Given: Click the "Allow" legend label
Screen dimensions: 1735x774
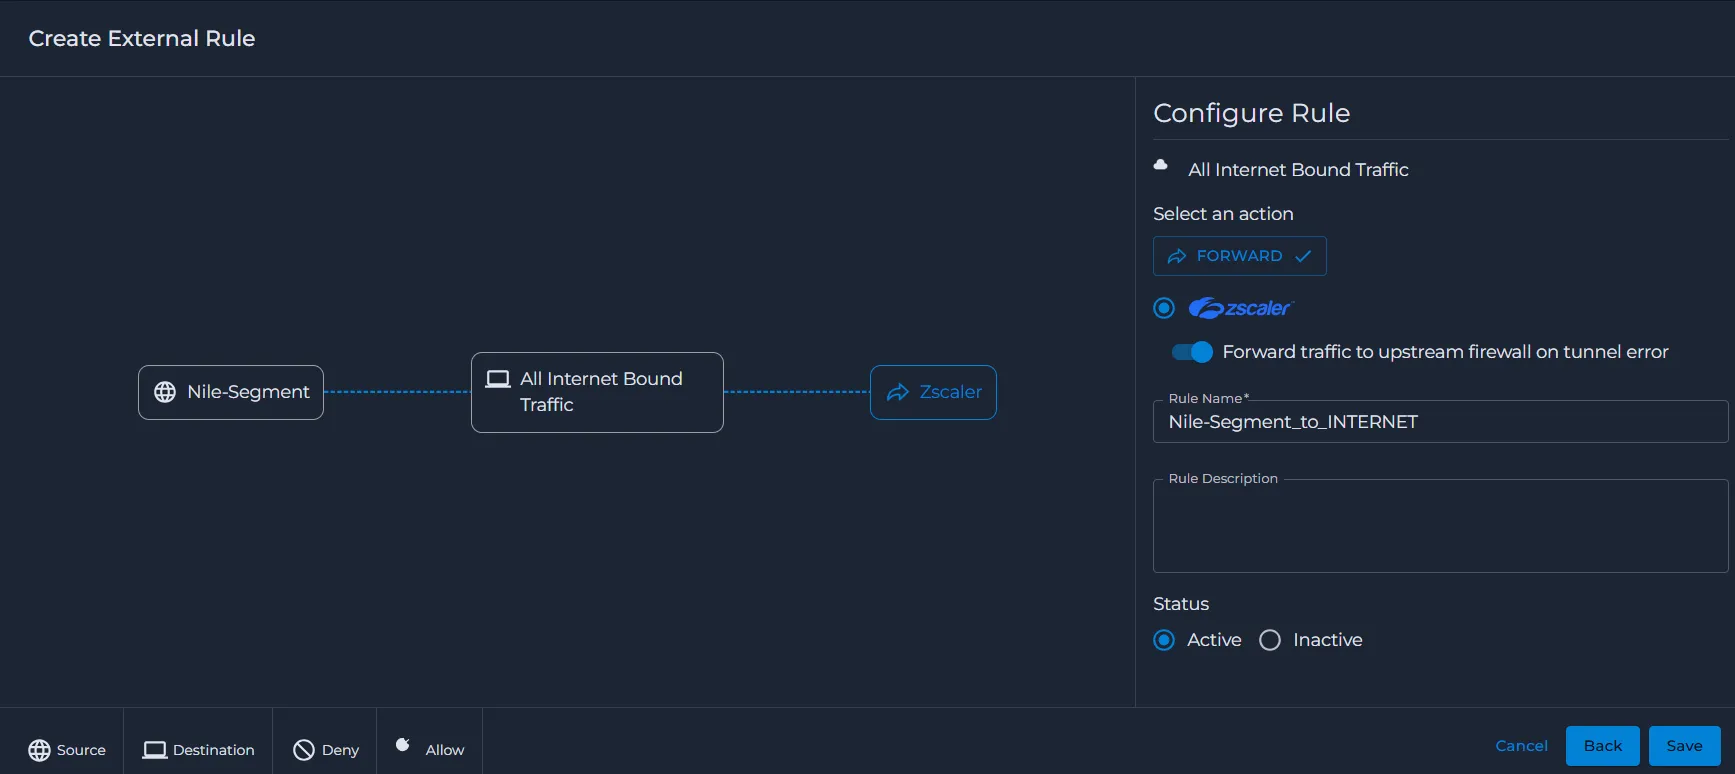Looking at the screenshot, I should pos(445,750).
